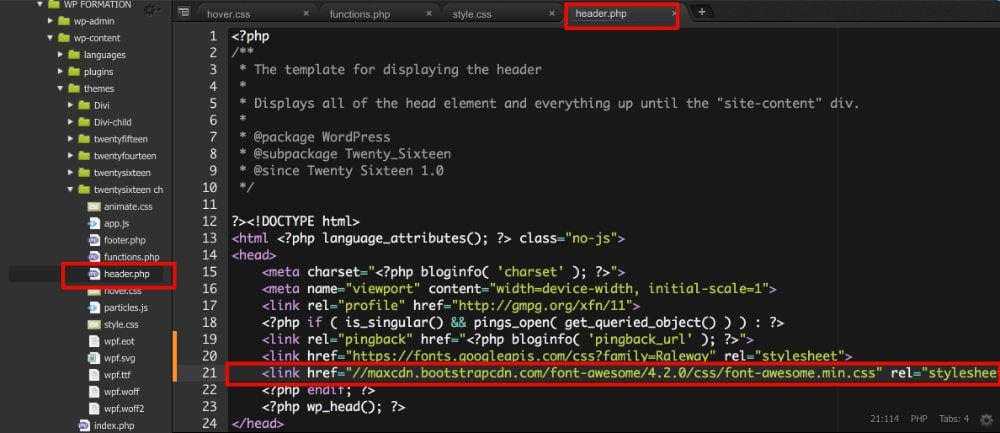Expand the Divi-child folder arrow
1000x433 pixels.
[71, 122]
